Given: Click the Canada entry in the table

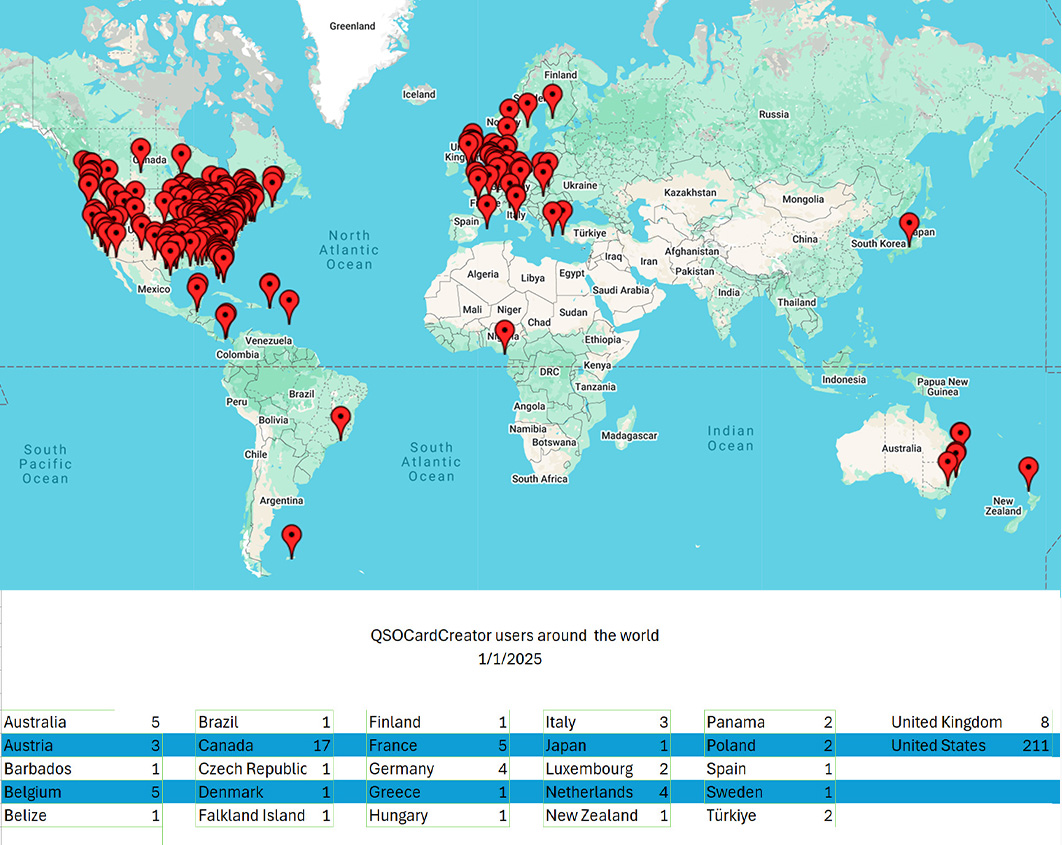Looking at the screenshot, I should pos(225,745).
